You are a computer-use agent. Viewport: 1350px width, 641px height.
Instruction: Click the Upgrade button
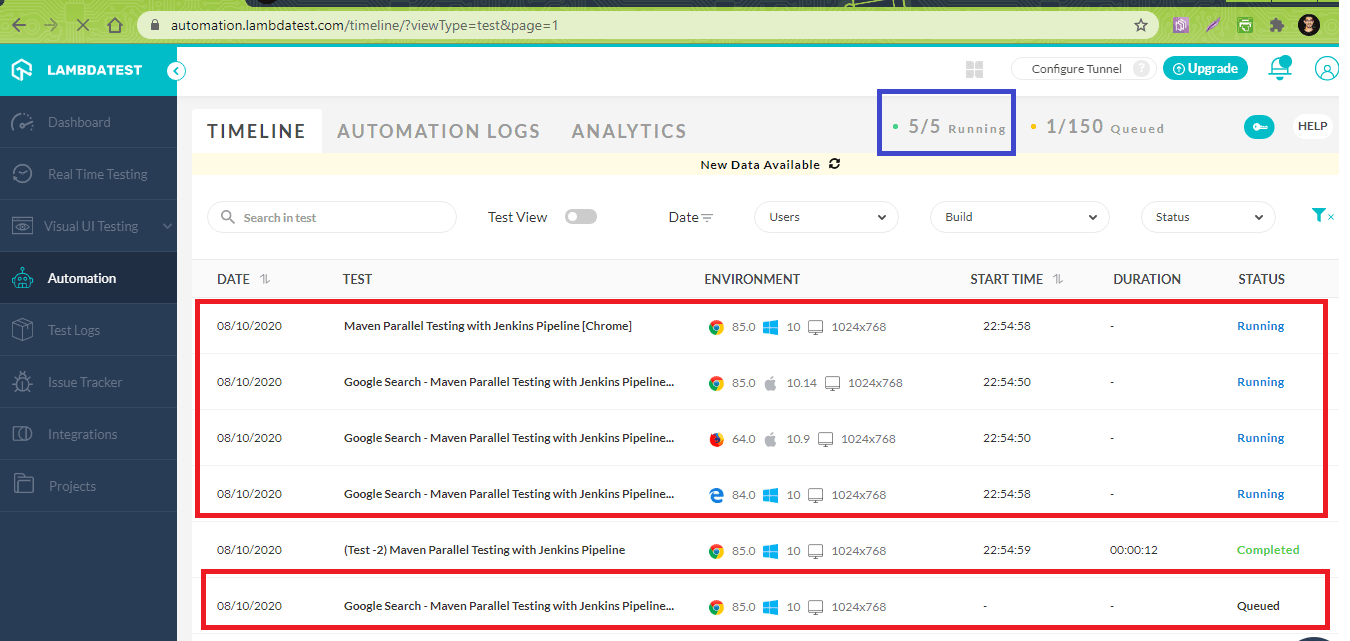1205,69
